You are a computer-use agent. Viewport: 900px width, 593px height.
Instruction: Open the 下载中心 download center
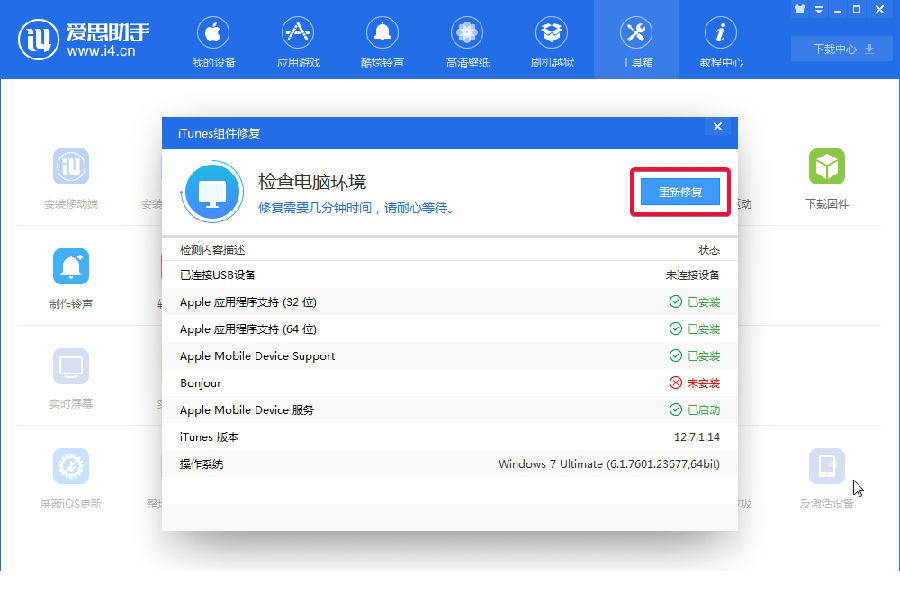click(x=843, y=49)
